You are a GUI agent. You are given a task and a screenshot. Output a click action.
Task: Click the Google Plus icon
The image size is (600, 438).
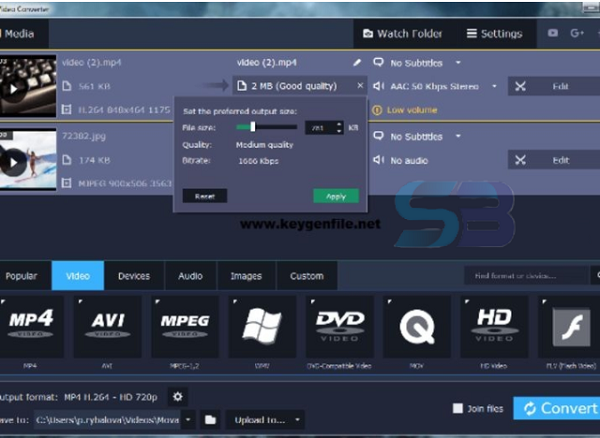[577, 33]
